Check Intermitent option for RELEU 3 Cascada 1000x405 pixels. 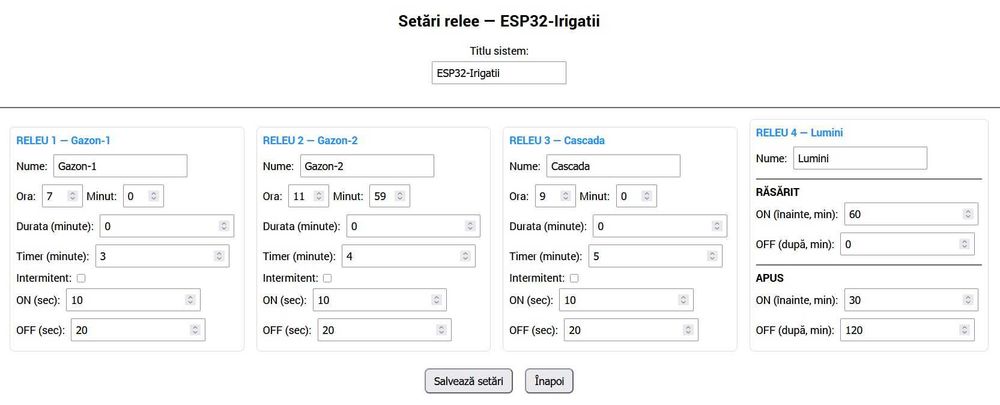click(x=573, y=278)
